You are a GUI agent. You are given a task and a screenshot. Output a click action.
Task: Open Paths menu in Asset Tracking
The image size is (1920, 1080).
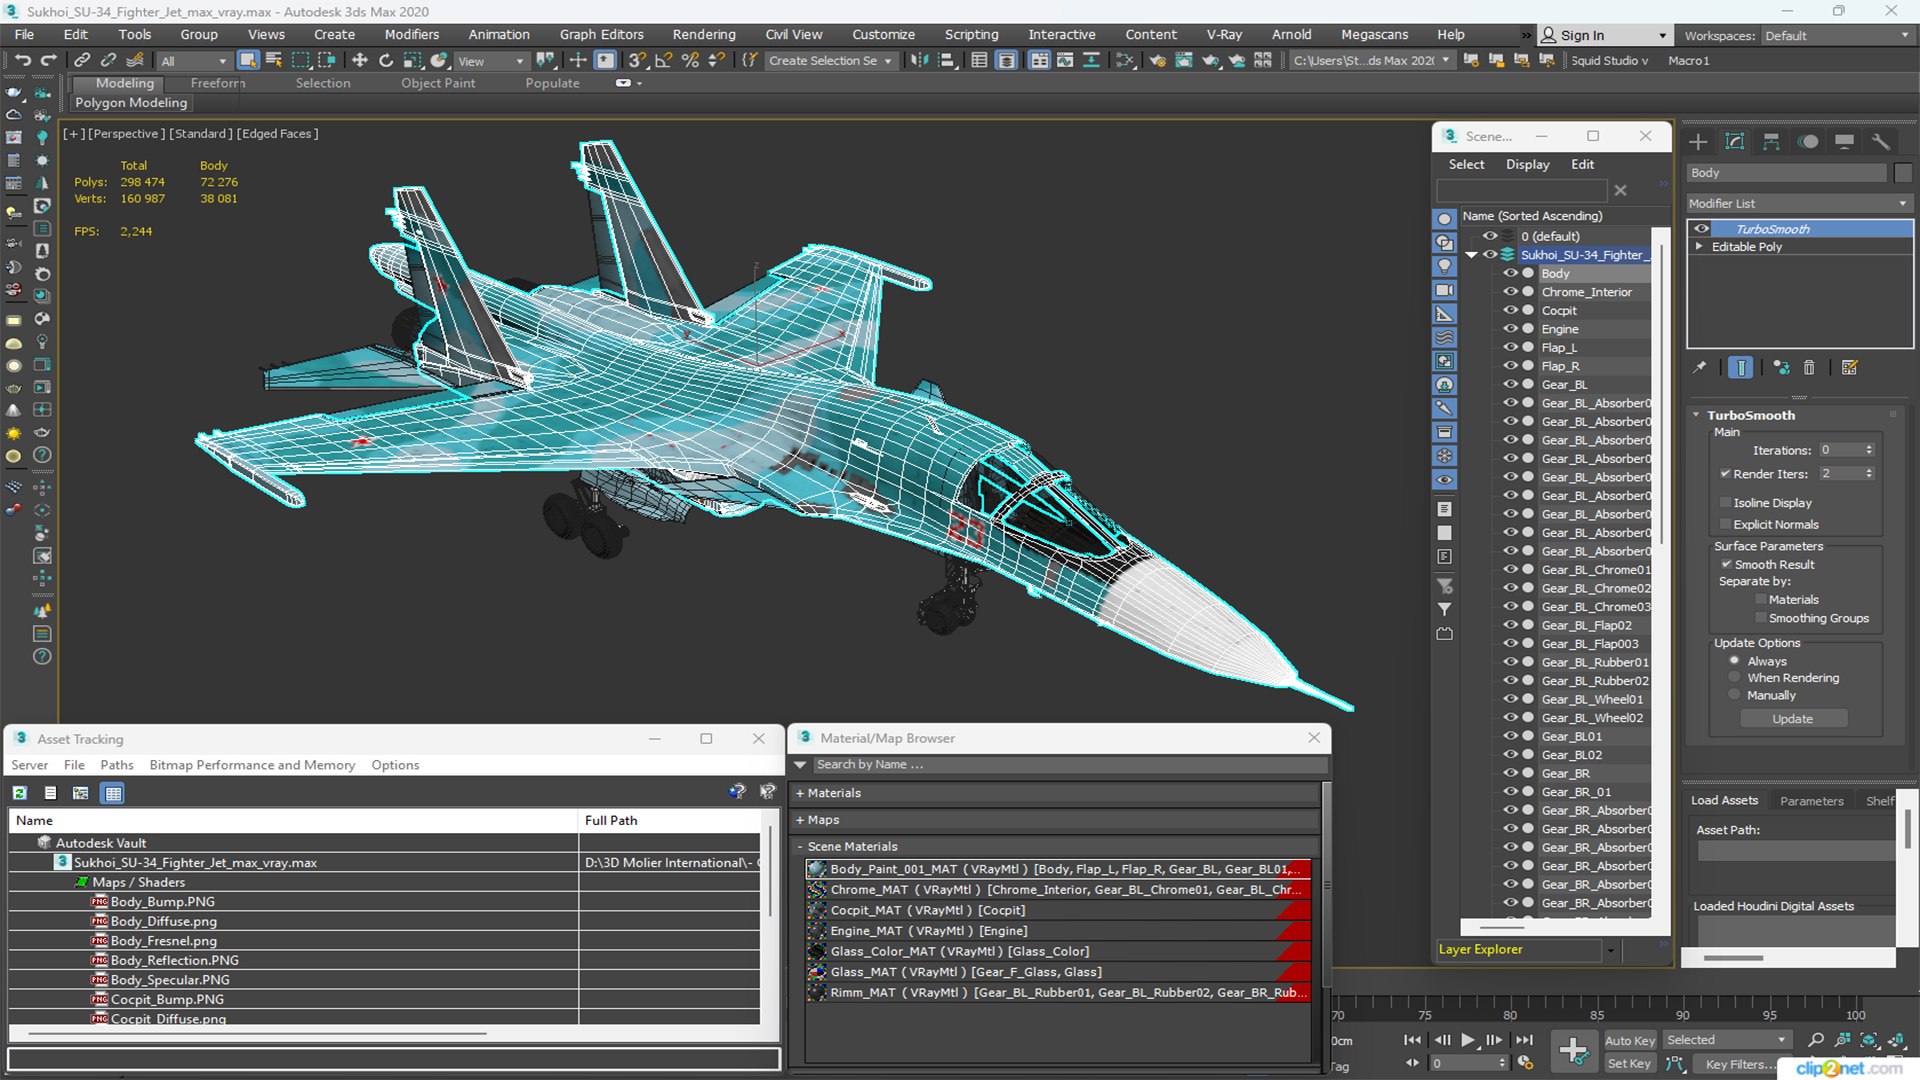click(116, 765)
